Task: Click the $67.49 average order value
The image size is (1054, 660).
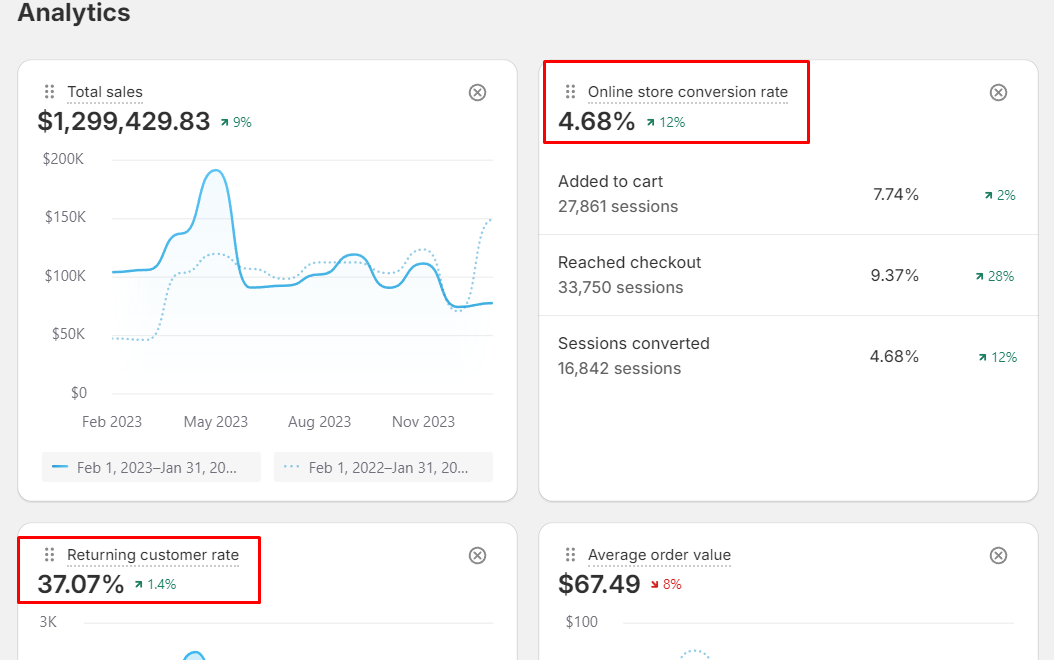Action: pyautogui.click(x=599, y=584)
